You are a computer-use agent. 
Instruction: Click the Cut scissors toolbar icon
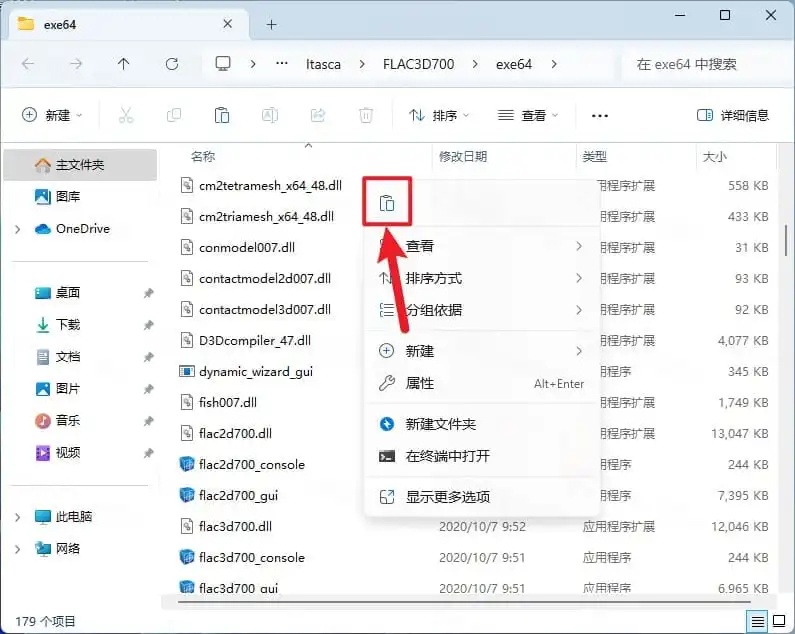click(126, 116)
